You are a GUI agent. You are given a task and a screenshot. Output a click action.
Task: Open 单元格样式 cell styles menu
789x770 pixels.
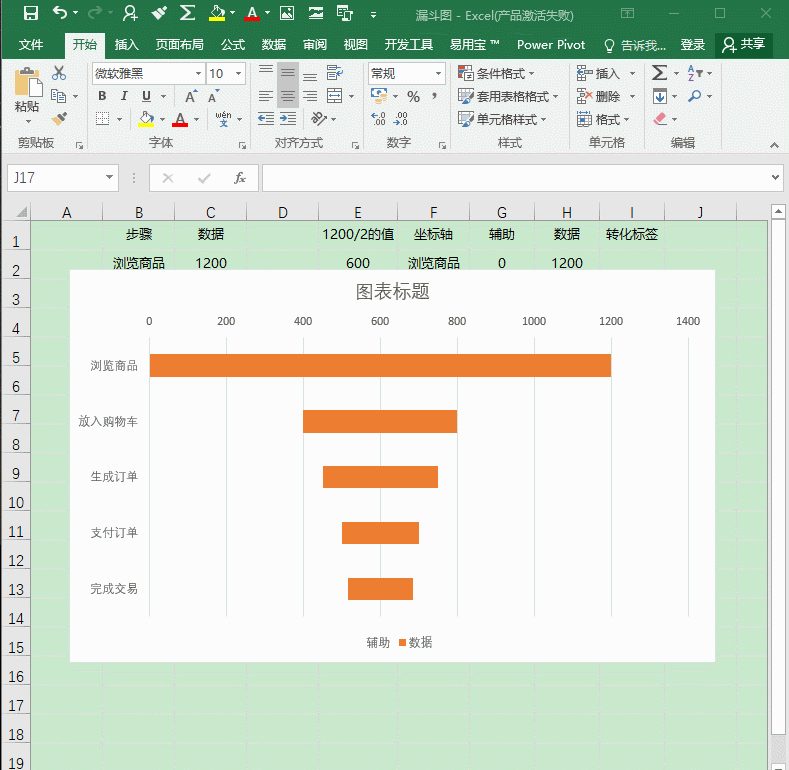(x=502, y=119)
